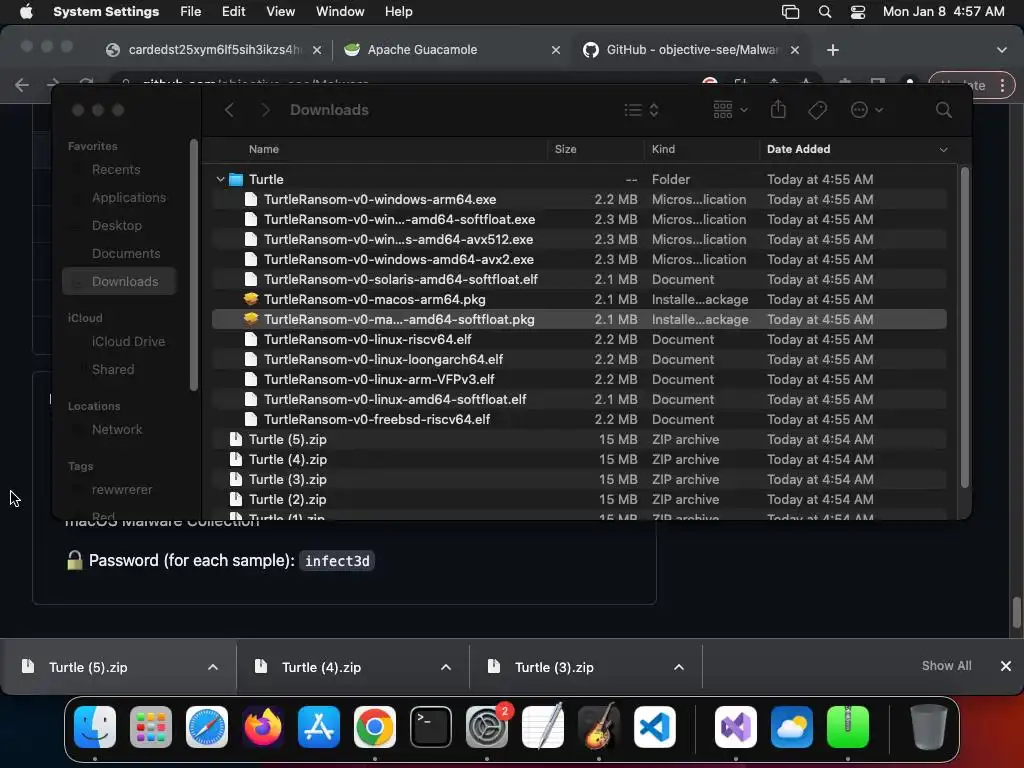Image resolution: width=1024 pixels, height=768 pixels.
Task: Open the screen mirroring menu bar icon
Action: coord(790,12)
